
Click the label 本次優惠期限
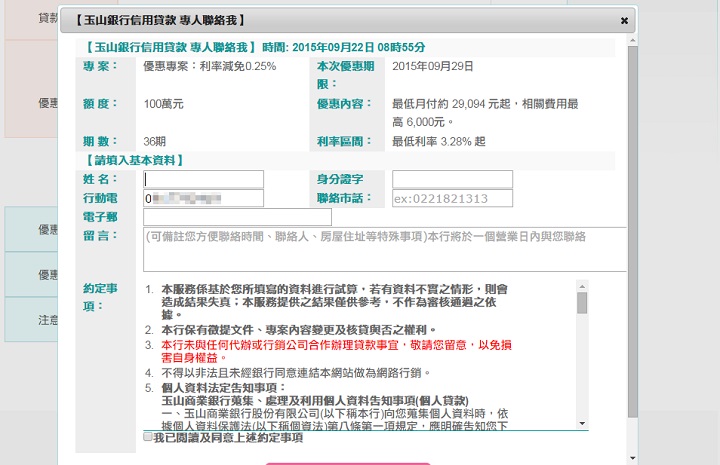pos(345,75)
